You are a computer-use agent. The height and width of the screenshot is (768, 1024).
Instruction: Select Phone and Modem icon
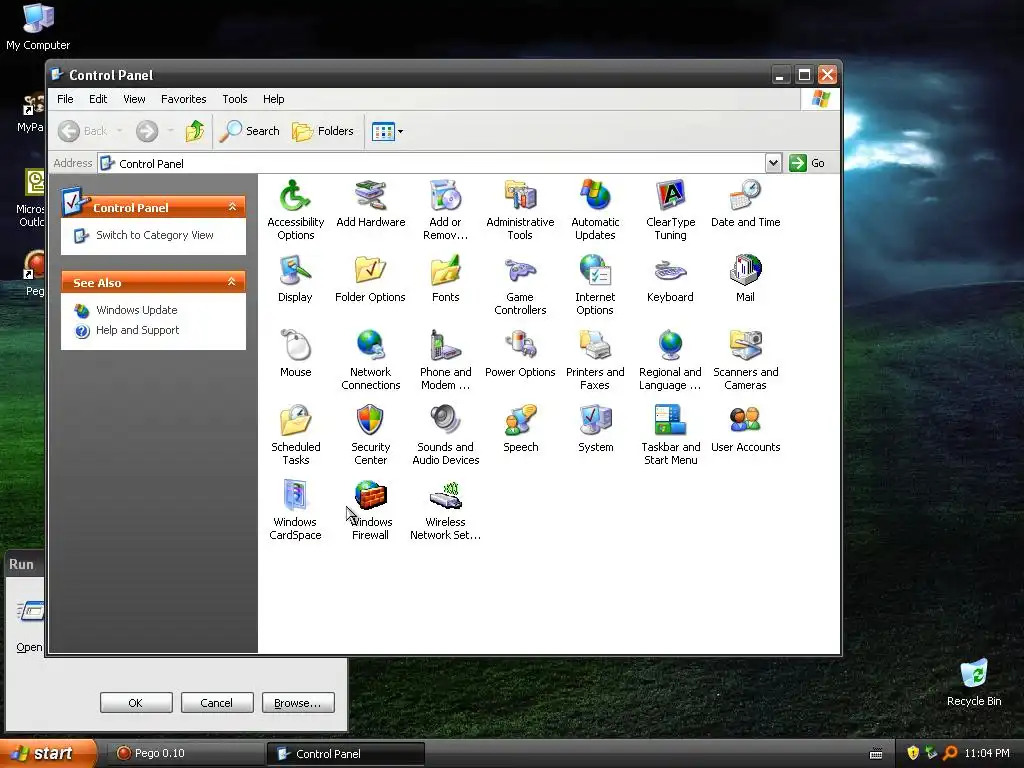pyautogui.click(x=445, y=345)
